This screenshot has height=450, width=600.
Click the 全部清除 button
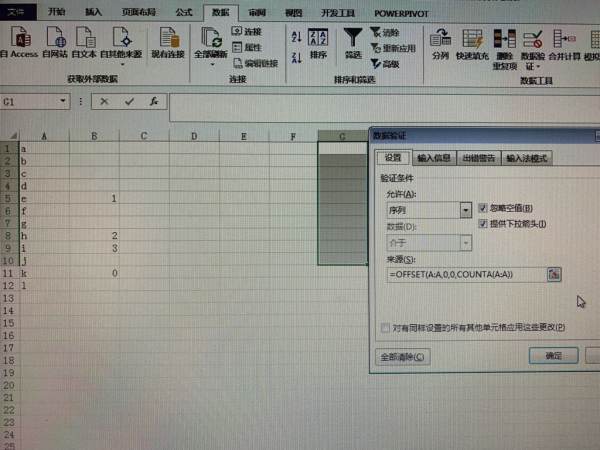402,356
